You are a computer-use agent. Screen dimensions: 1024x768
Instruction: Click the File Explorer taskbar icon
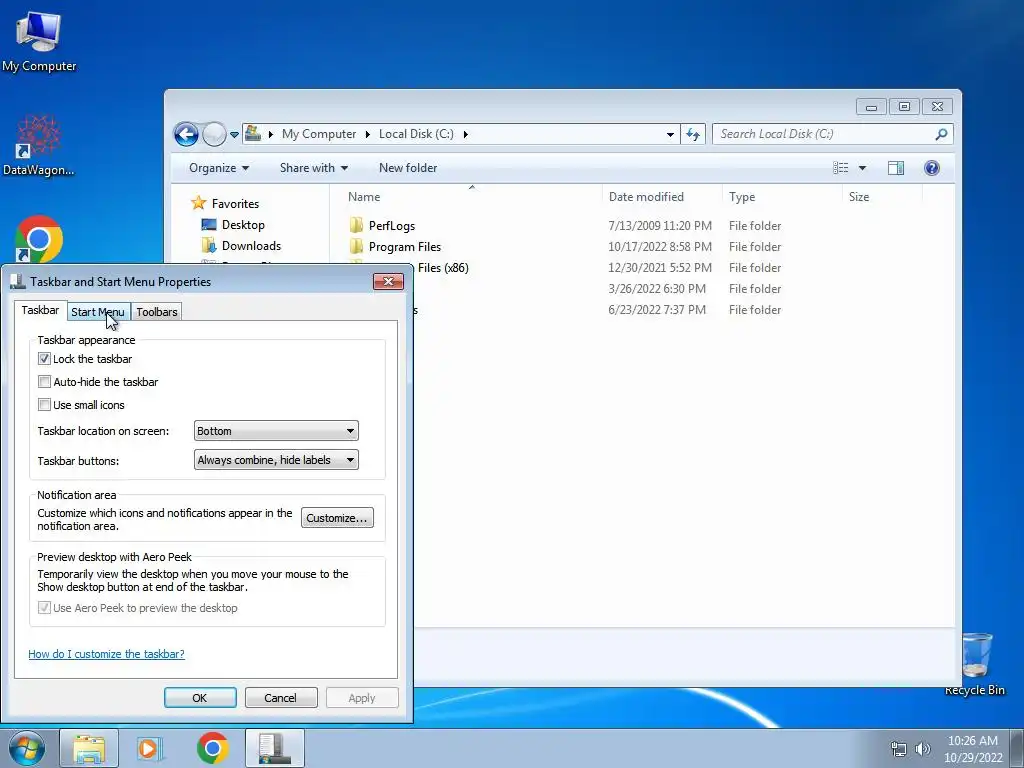89,748
